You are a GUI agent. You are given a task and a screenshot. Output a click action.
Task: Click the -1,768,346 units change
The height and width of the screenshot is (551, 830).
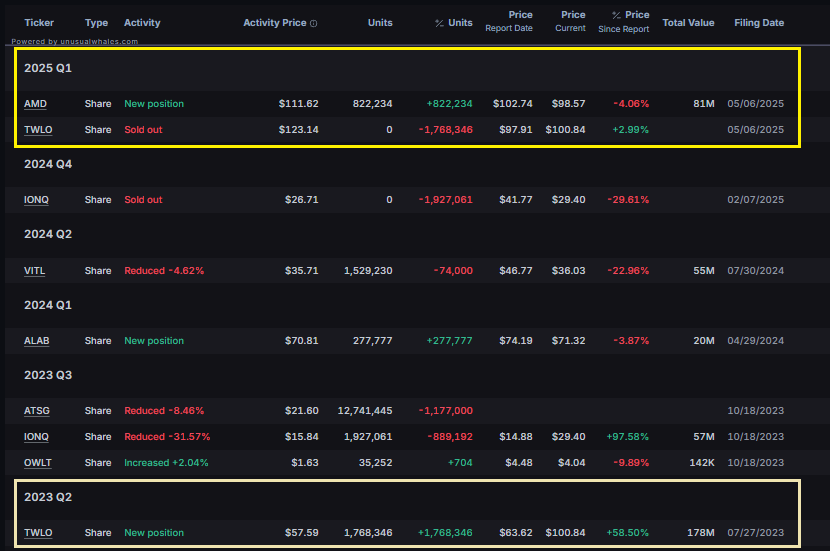click(446, 130)
